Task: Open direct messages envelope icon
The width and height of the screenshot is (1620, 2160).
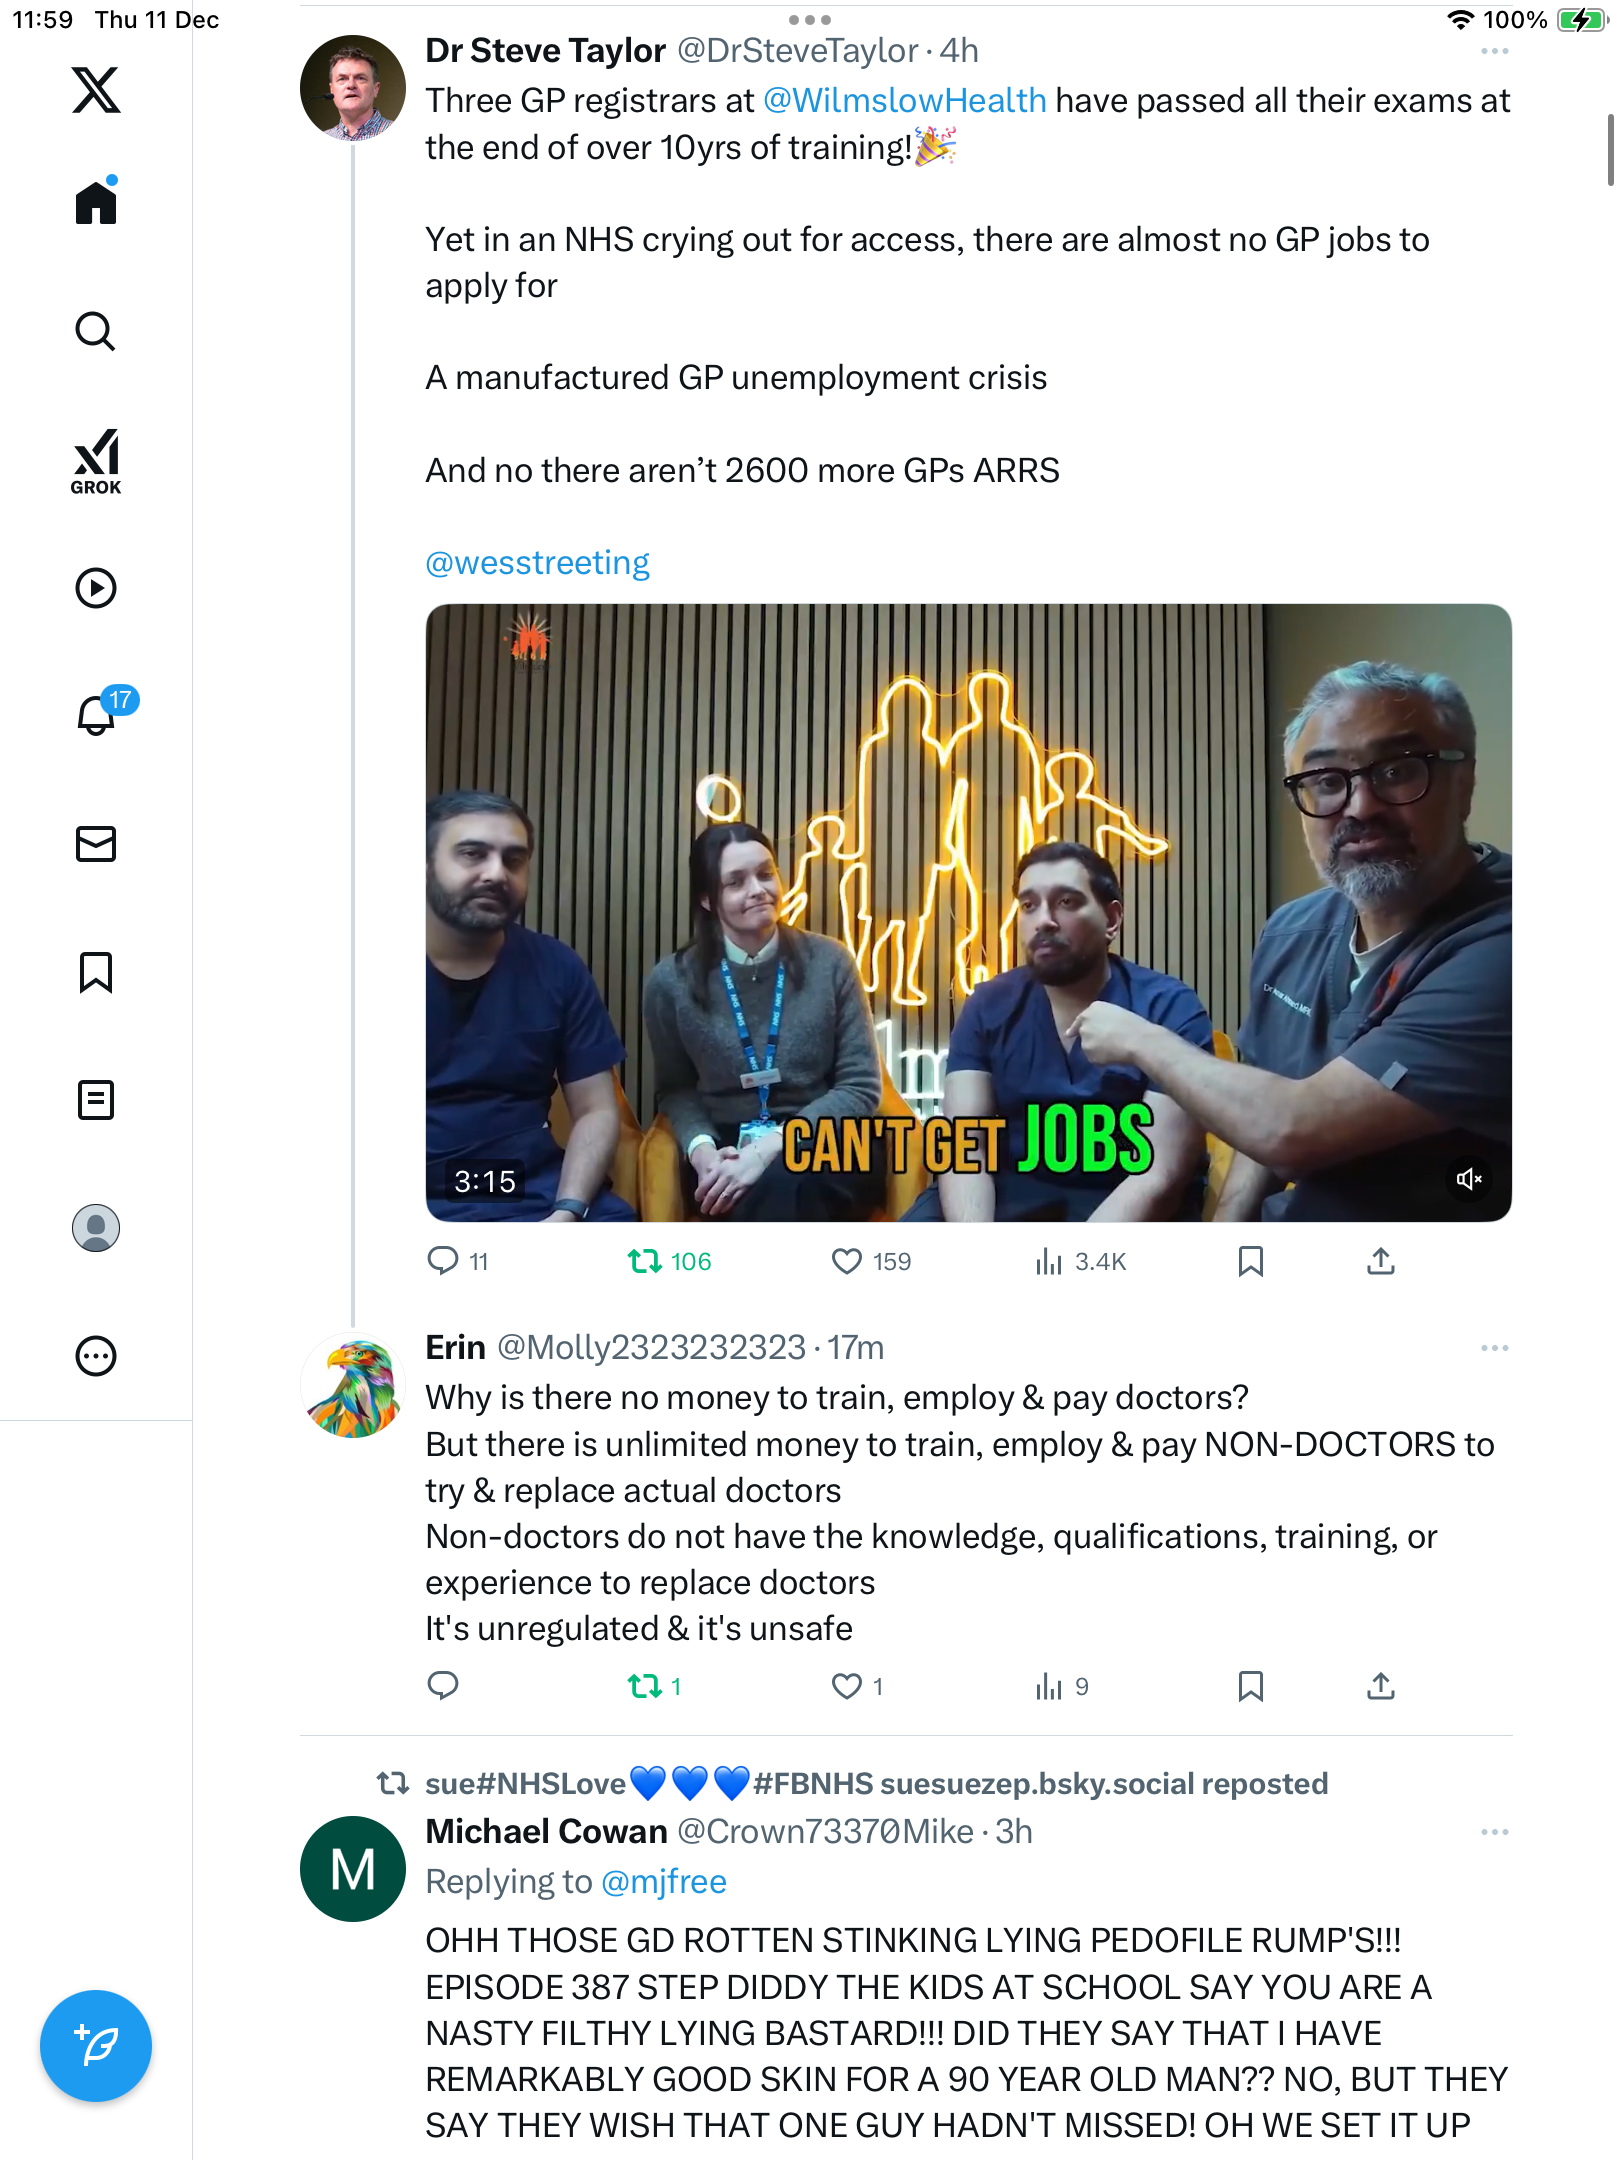Action: coord(96,844)
